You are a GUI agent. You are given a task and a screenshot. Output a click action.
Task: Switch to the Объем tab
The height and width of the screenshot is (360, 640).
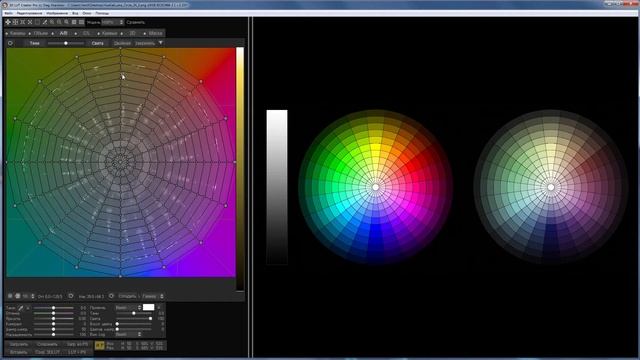pyautogui.click(x=40, y=33)
